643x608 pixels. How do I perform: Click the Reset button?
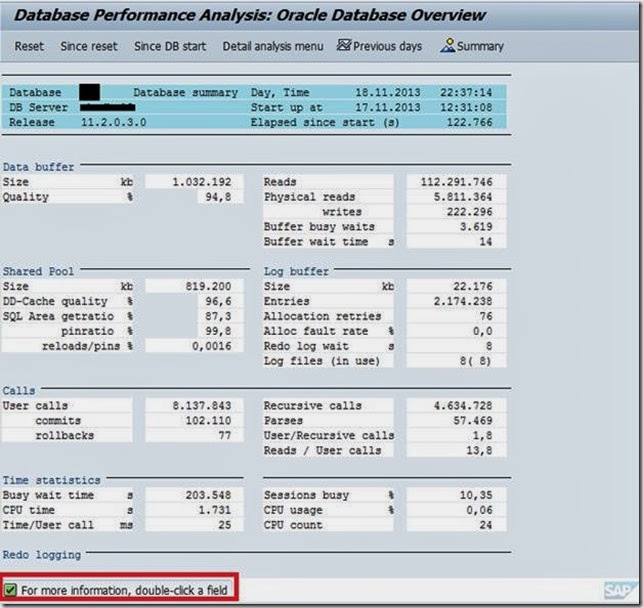coord(29,46)
